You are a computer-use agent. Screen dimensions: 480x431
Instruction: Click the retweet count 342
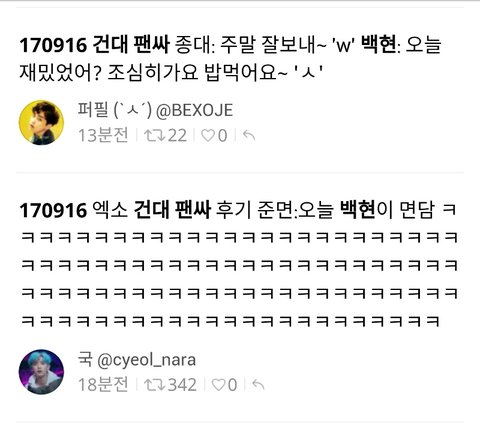click(x=182, y=385)
